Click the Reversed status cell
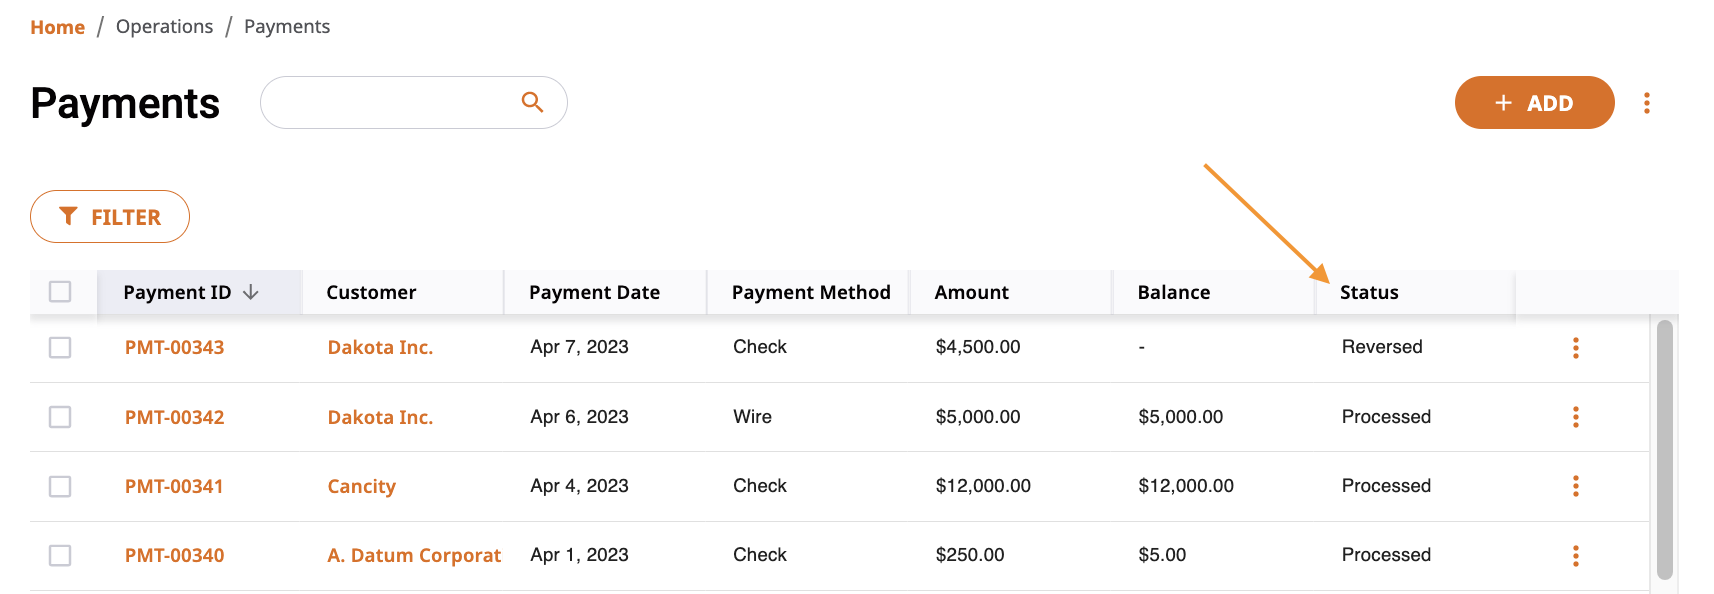The width and height of the screenshot is (1714, 594). 1381,347
